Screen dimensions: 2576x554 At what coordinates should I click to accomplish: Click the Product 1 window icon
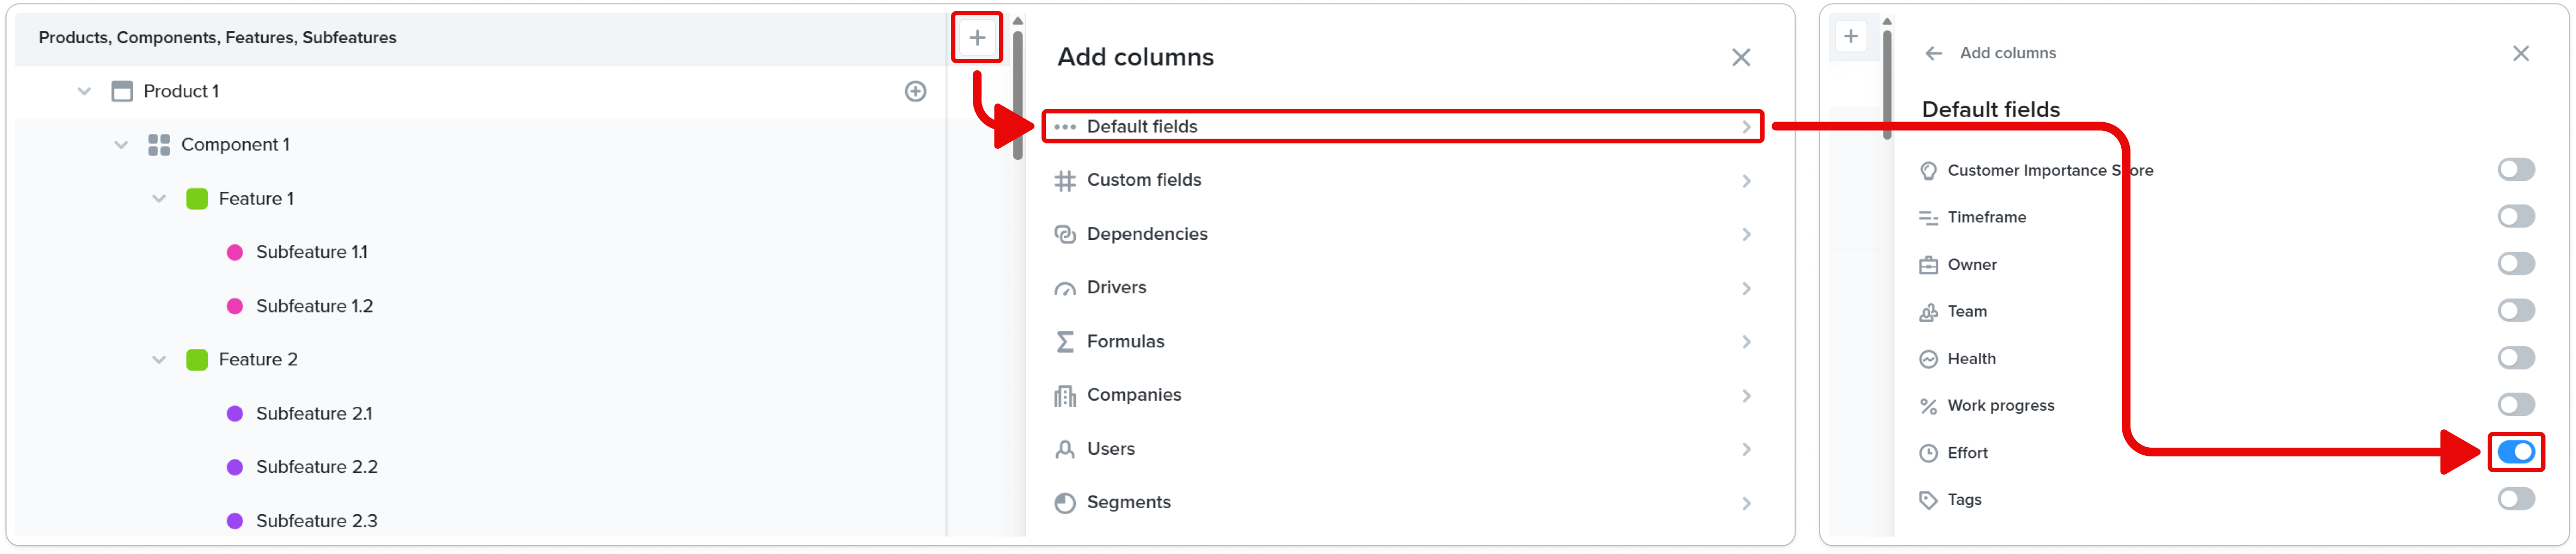click(122, 92)
